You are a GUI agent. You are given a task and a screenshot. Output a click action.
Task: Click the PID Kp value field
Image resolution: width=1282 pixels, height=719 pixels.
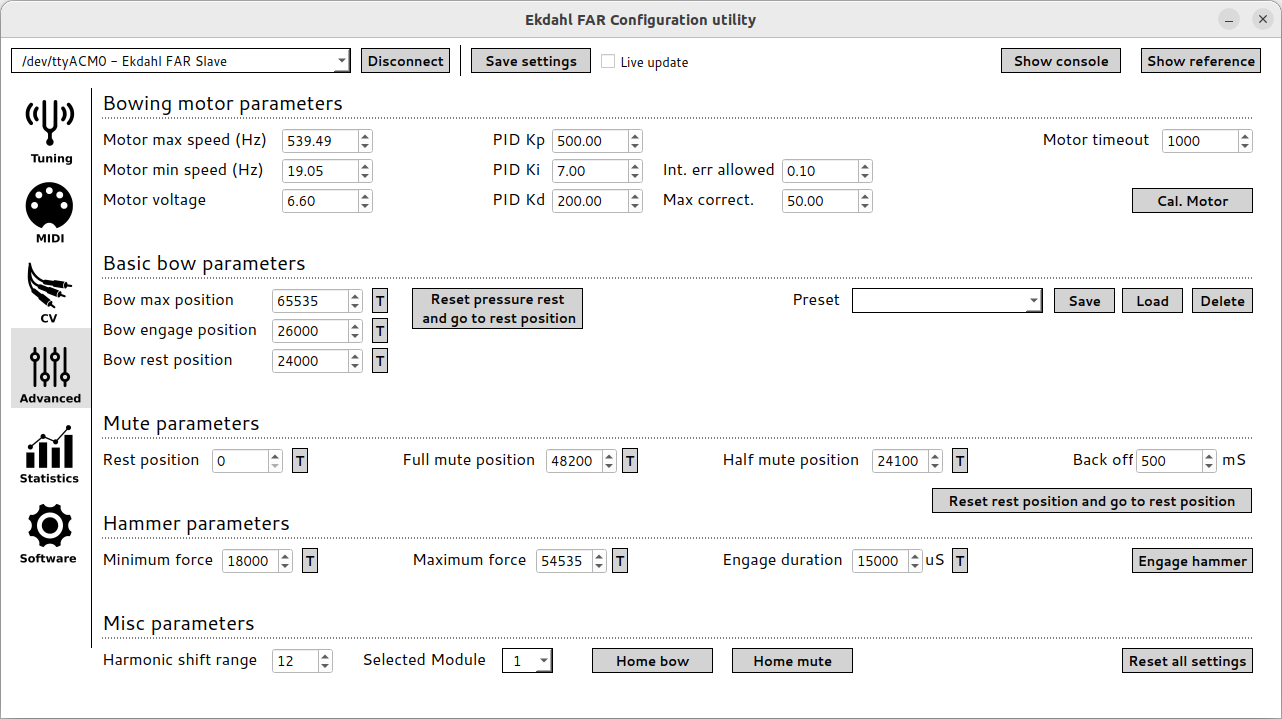coord(590,141)
